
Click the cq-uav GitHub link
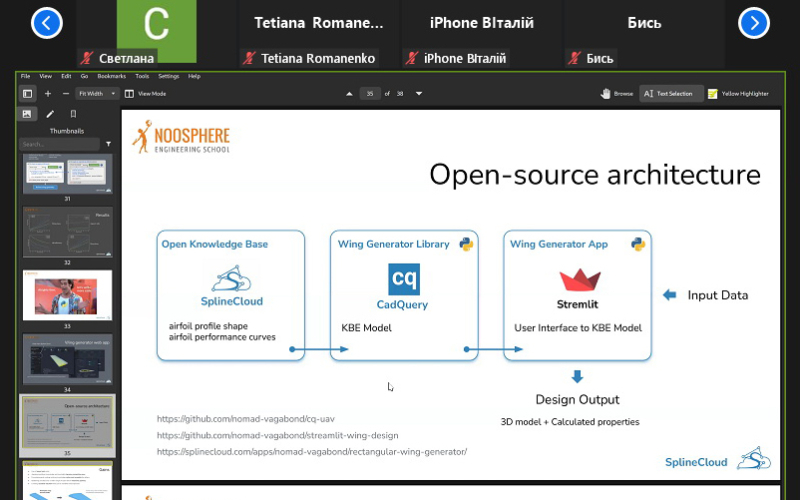245,419
